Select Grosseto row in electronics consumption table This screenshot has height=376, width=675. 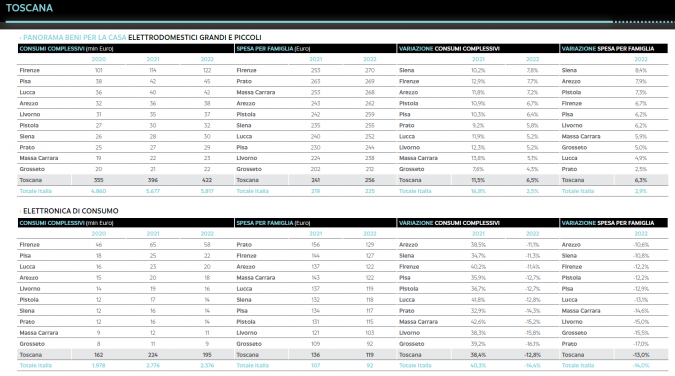[x=125, y=344]
